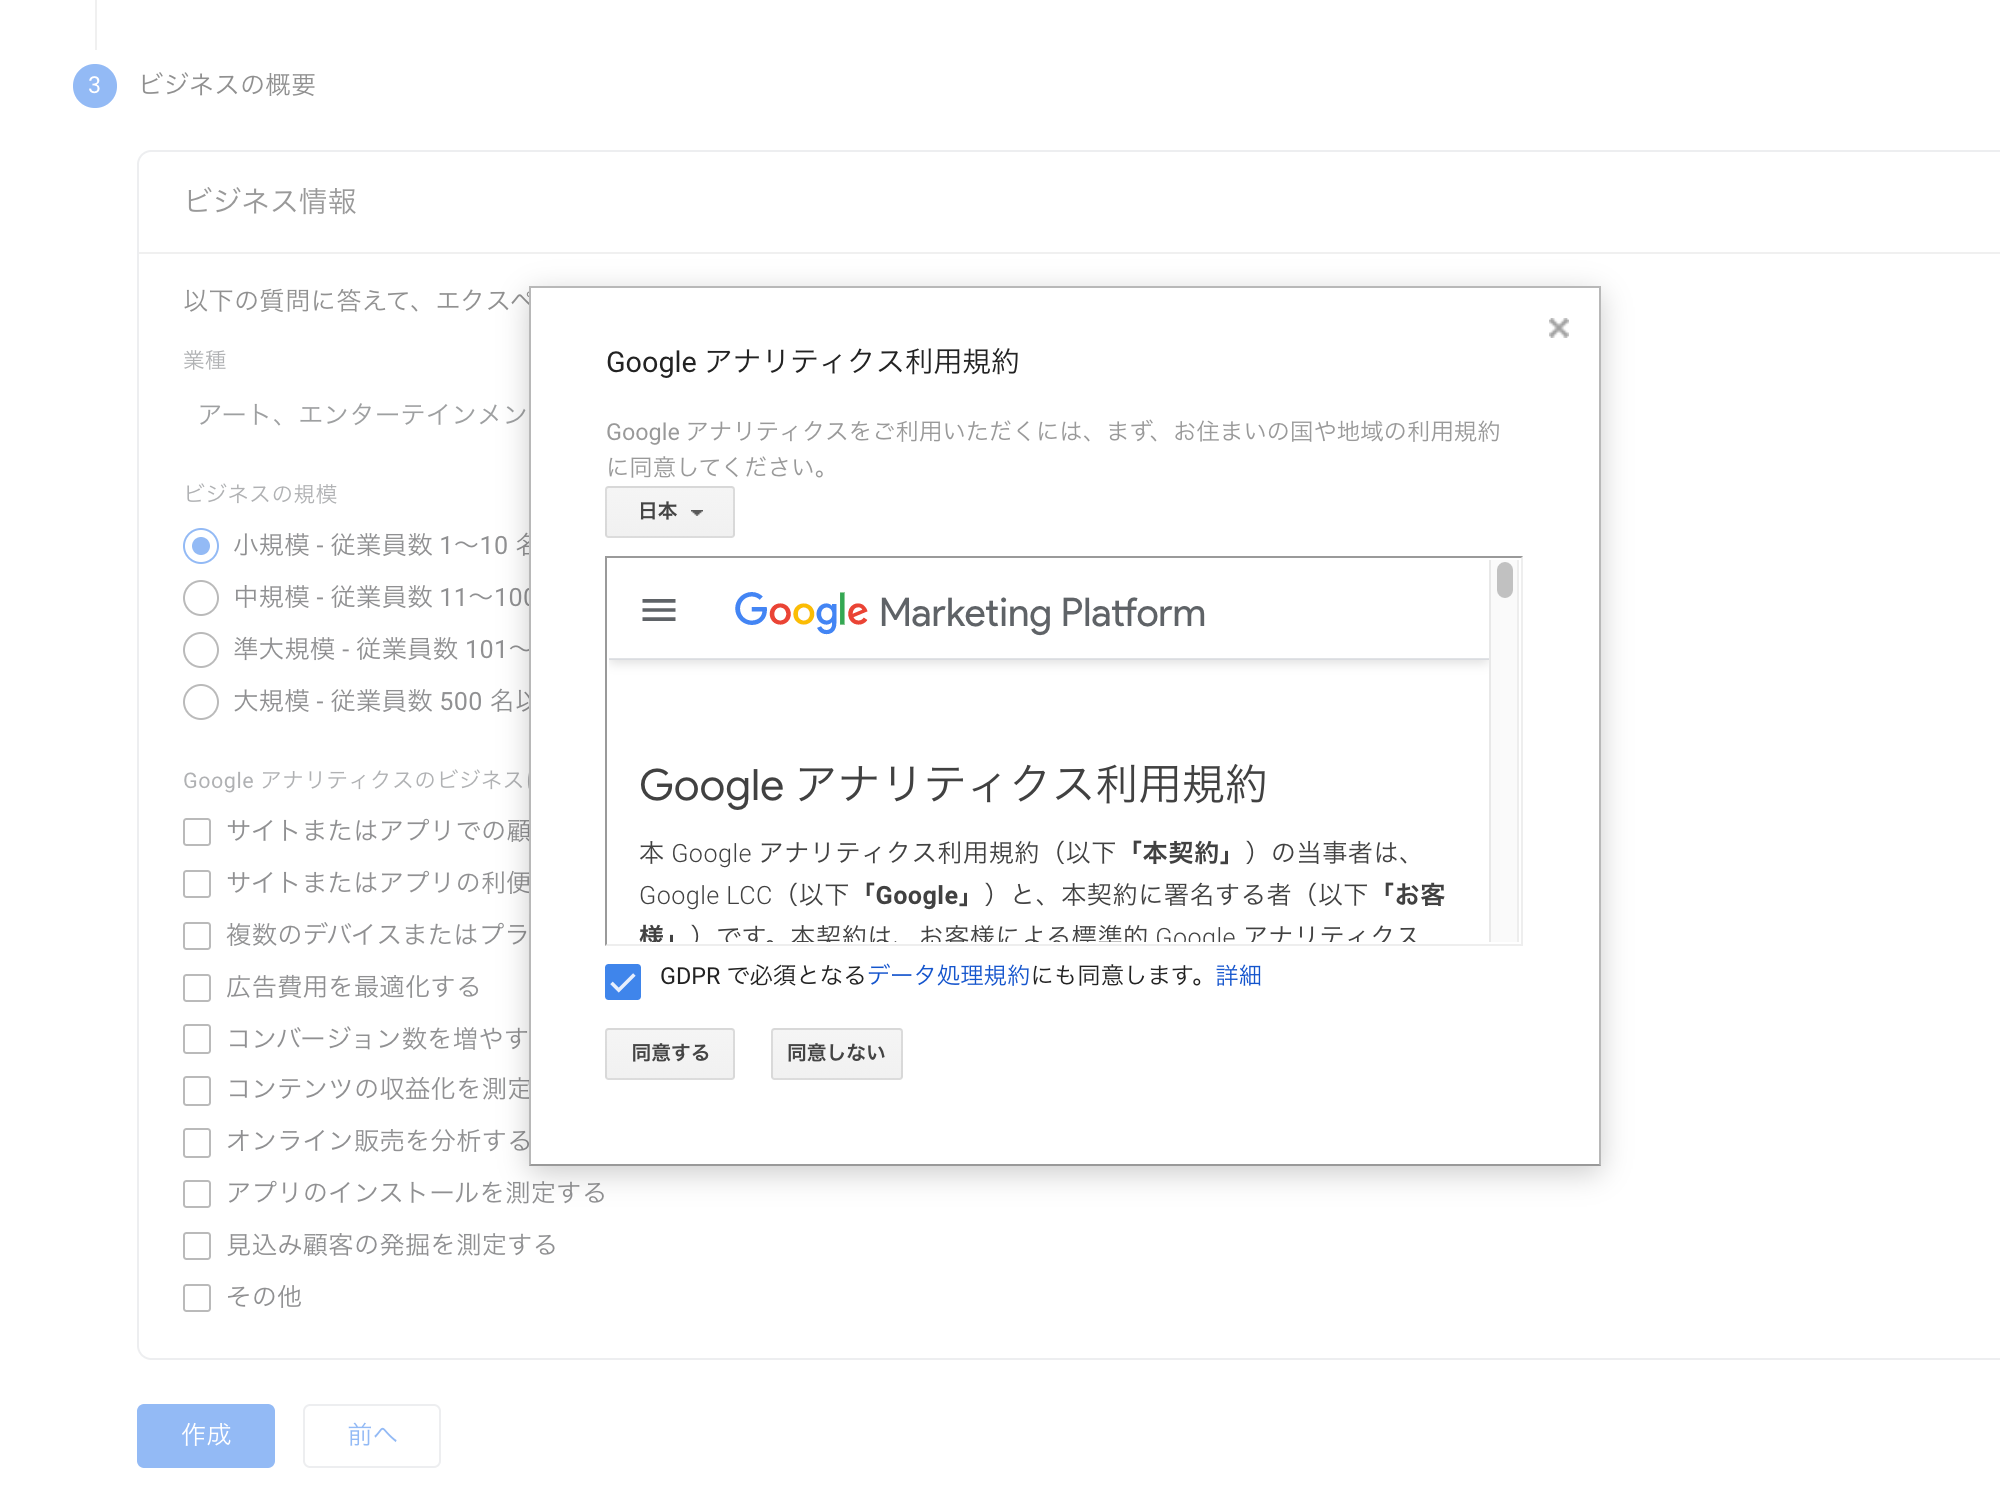This screenshot has height=1500, width=2000.
Task: Check コンテンツの収益化を測定 checkbox
Action: pos(197,1091)
